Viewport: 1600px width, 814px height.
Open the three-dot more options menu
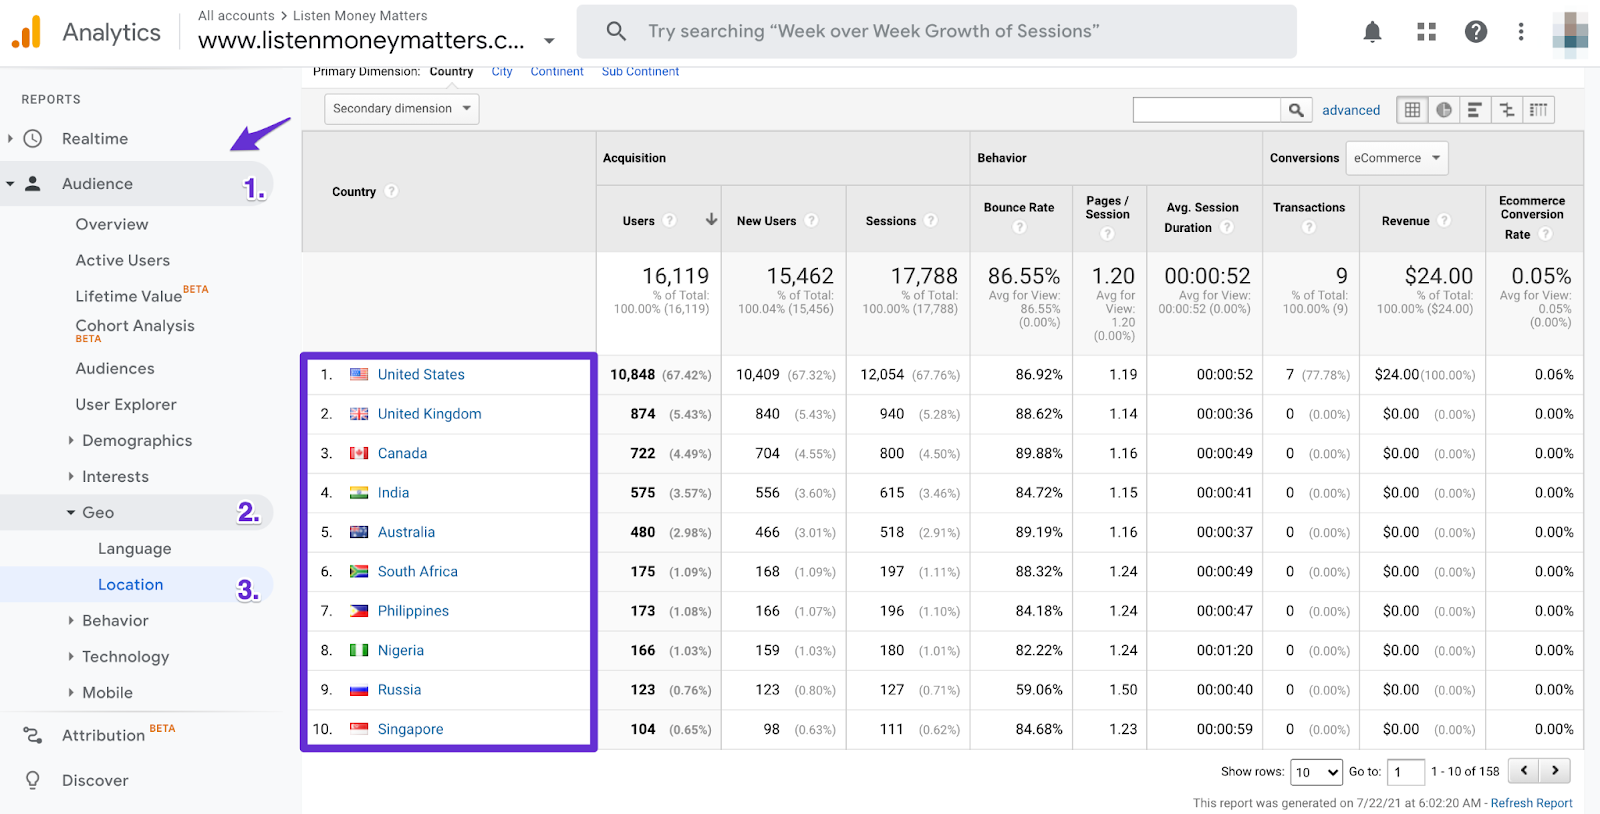click(x=1520, y=32)
